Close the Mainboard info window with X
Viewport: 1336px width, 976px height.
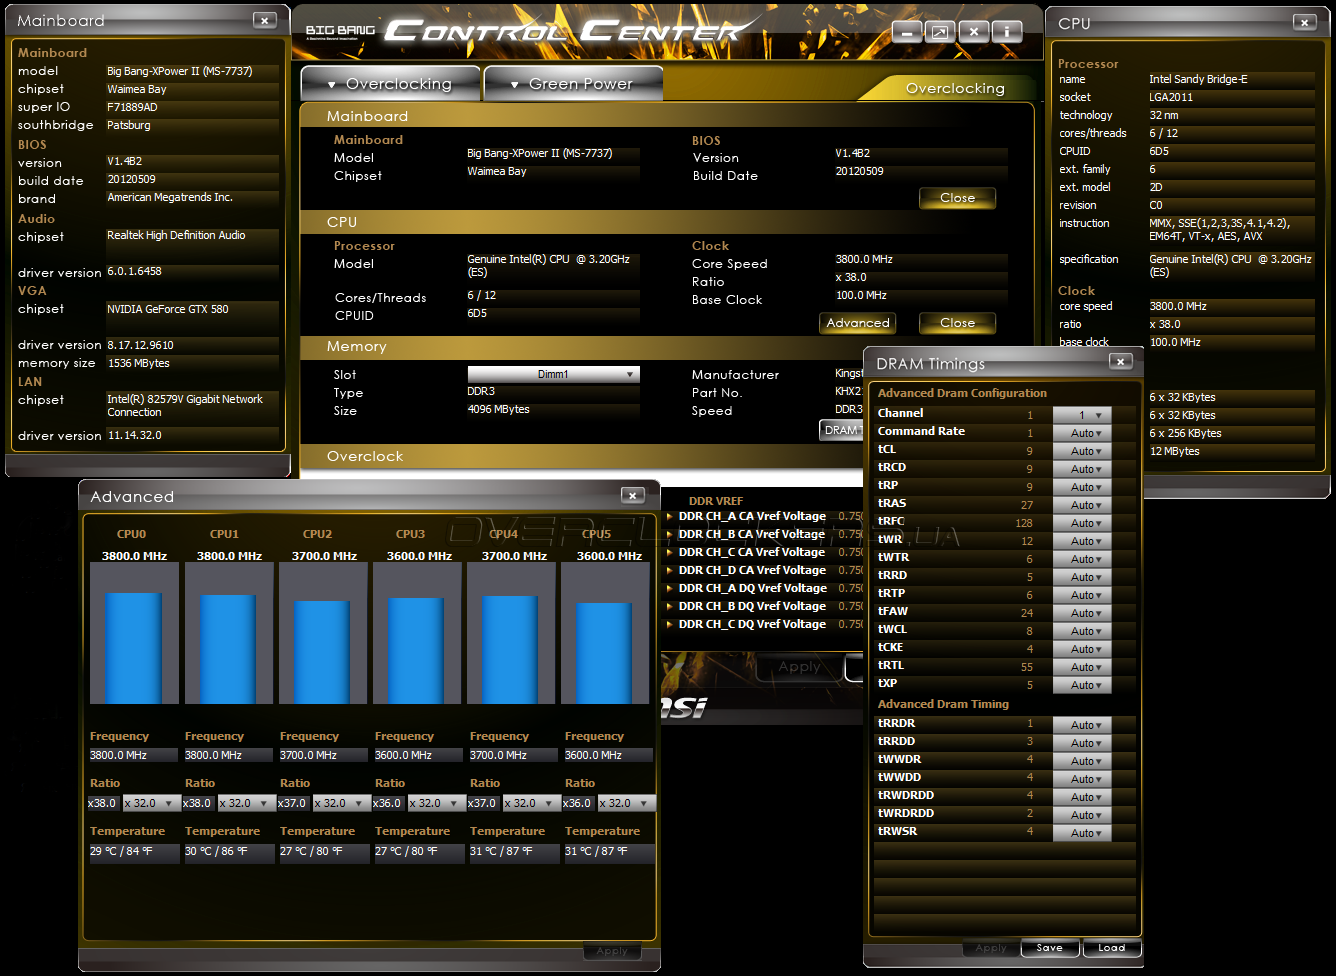click(x=264, y=20)
